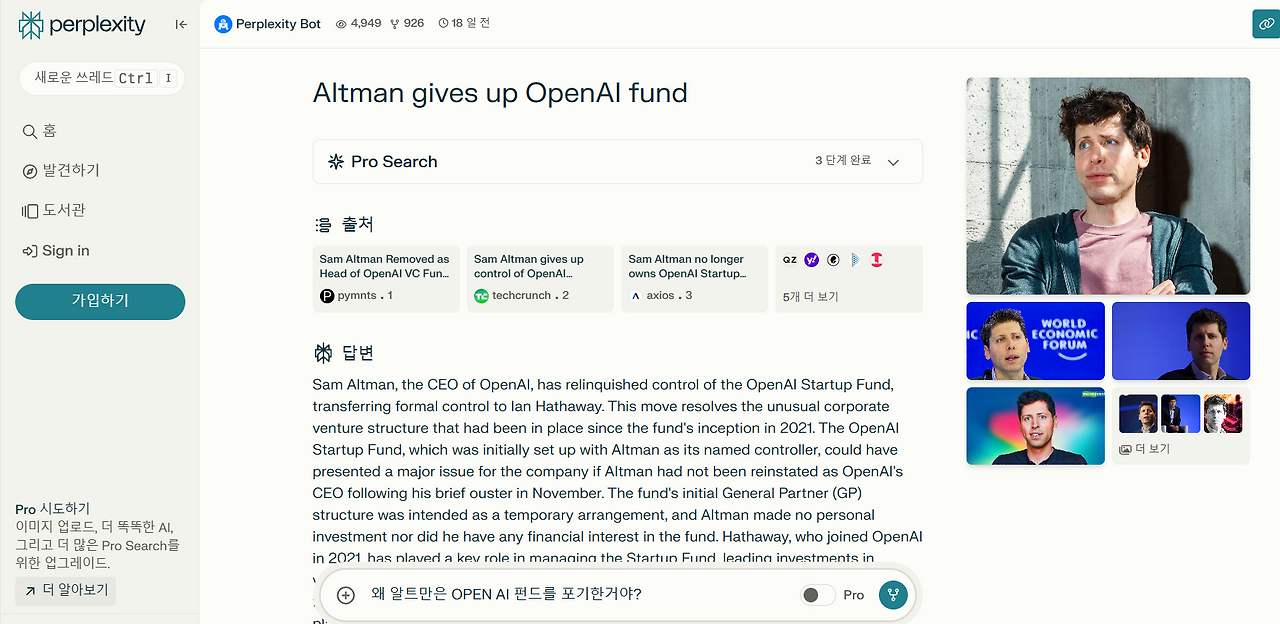1280x624 pixels.
Task: Toggle the Pro switch in the query bar
Action: tap(817, 594)
